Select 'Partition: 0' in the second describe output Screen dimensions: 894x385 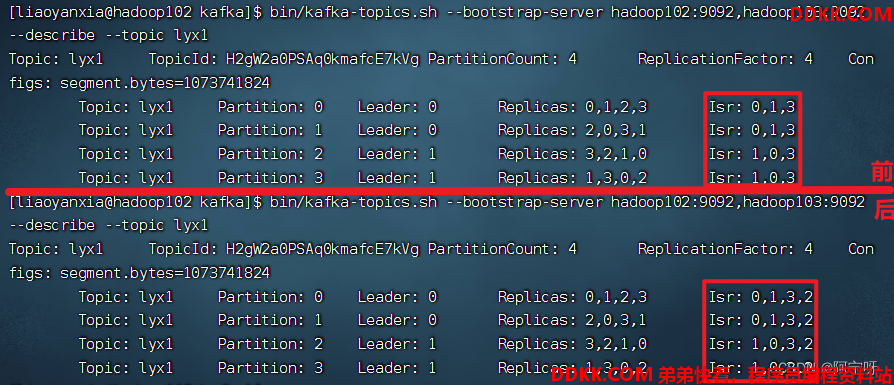click(271, 297)
